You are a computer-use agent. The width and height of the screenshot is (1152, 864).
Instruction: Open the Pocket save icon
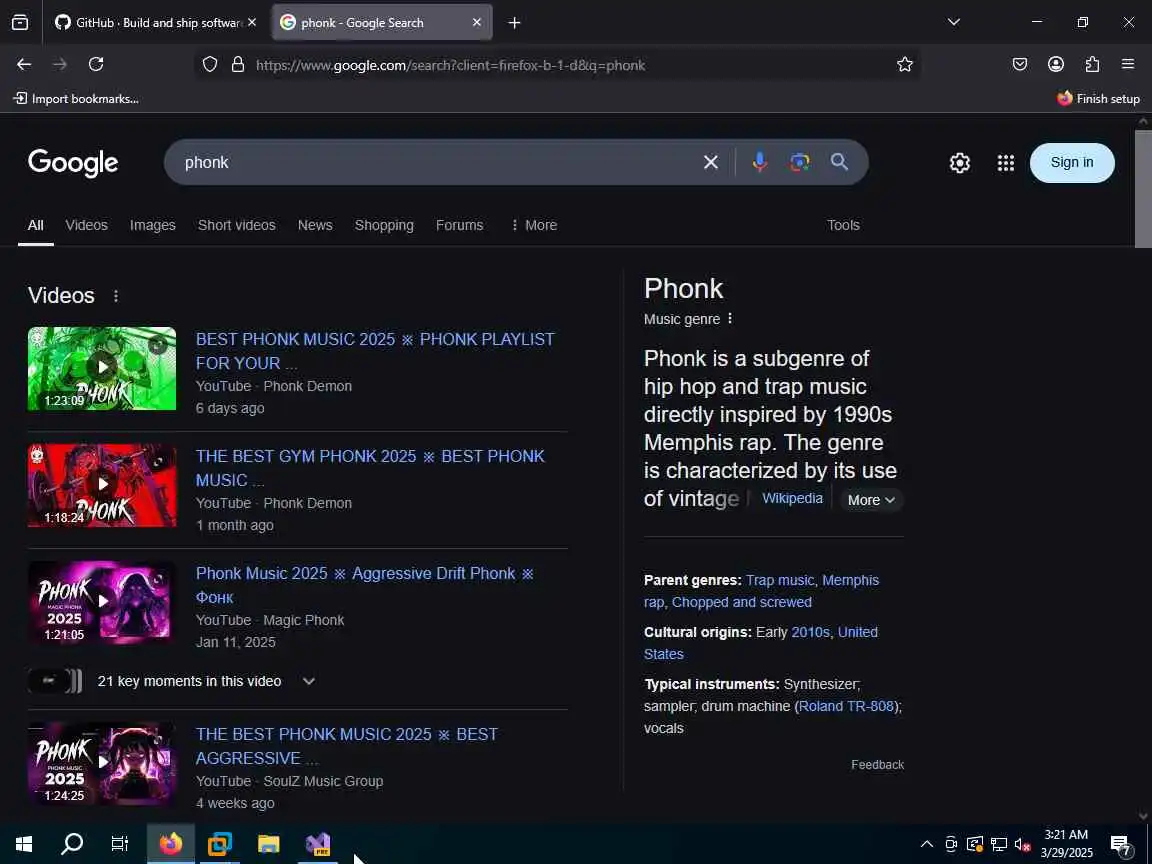1020,65
